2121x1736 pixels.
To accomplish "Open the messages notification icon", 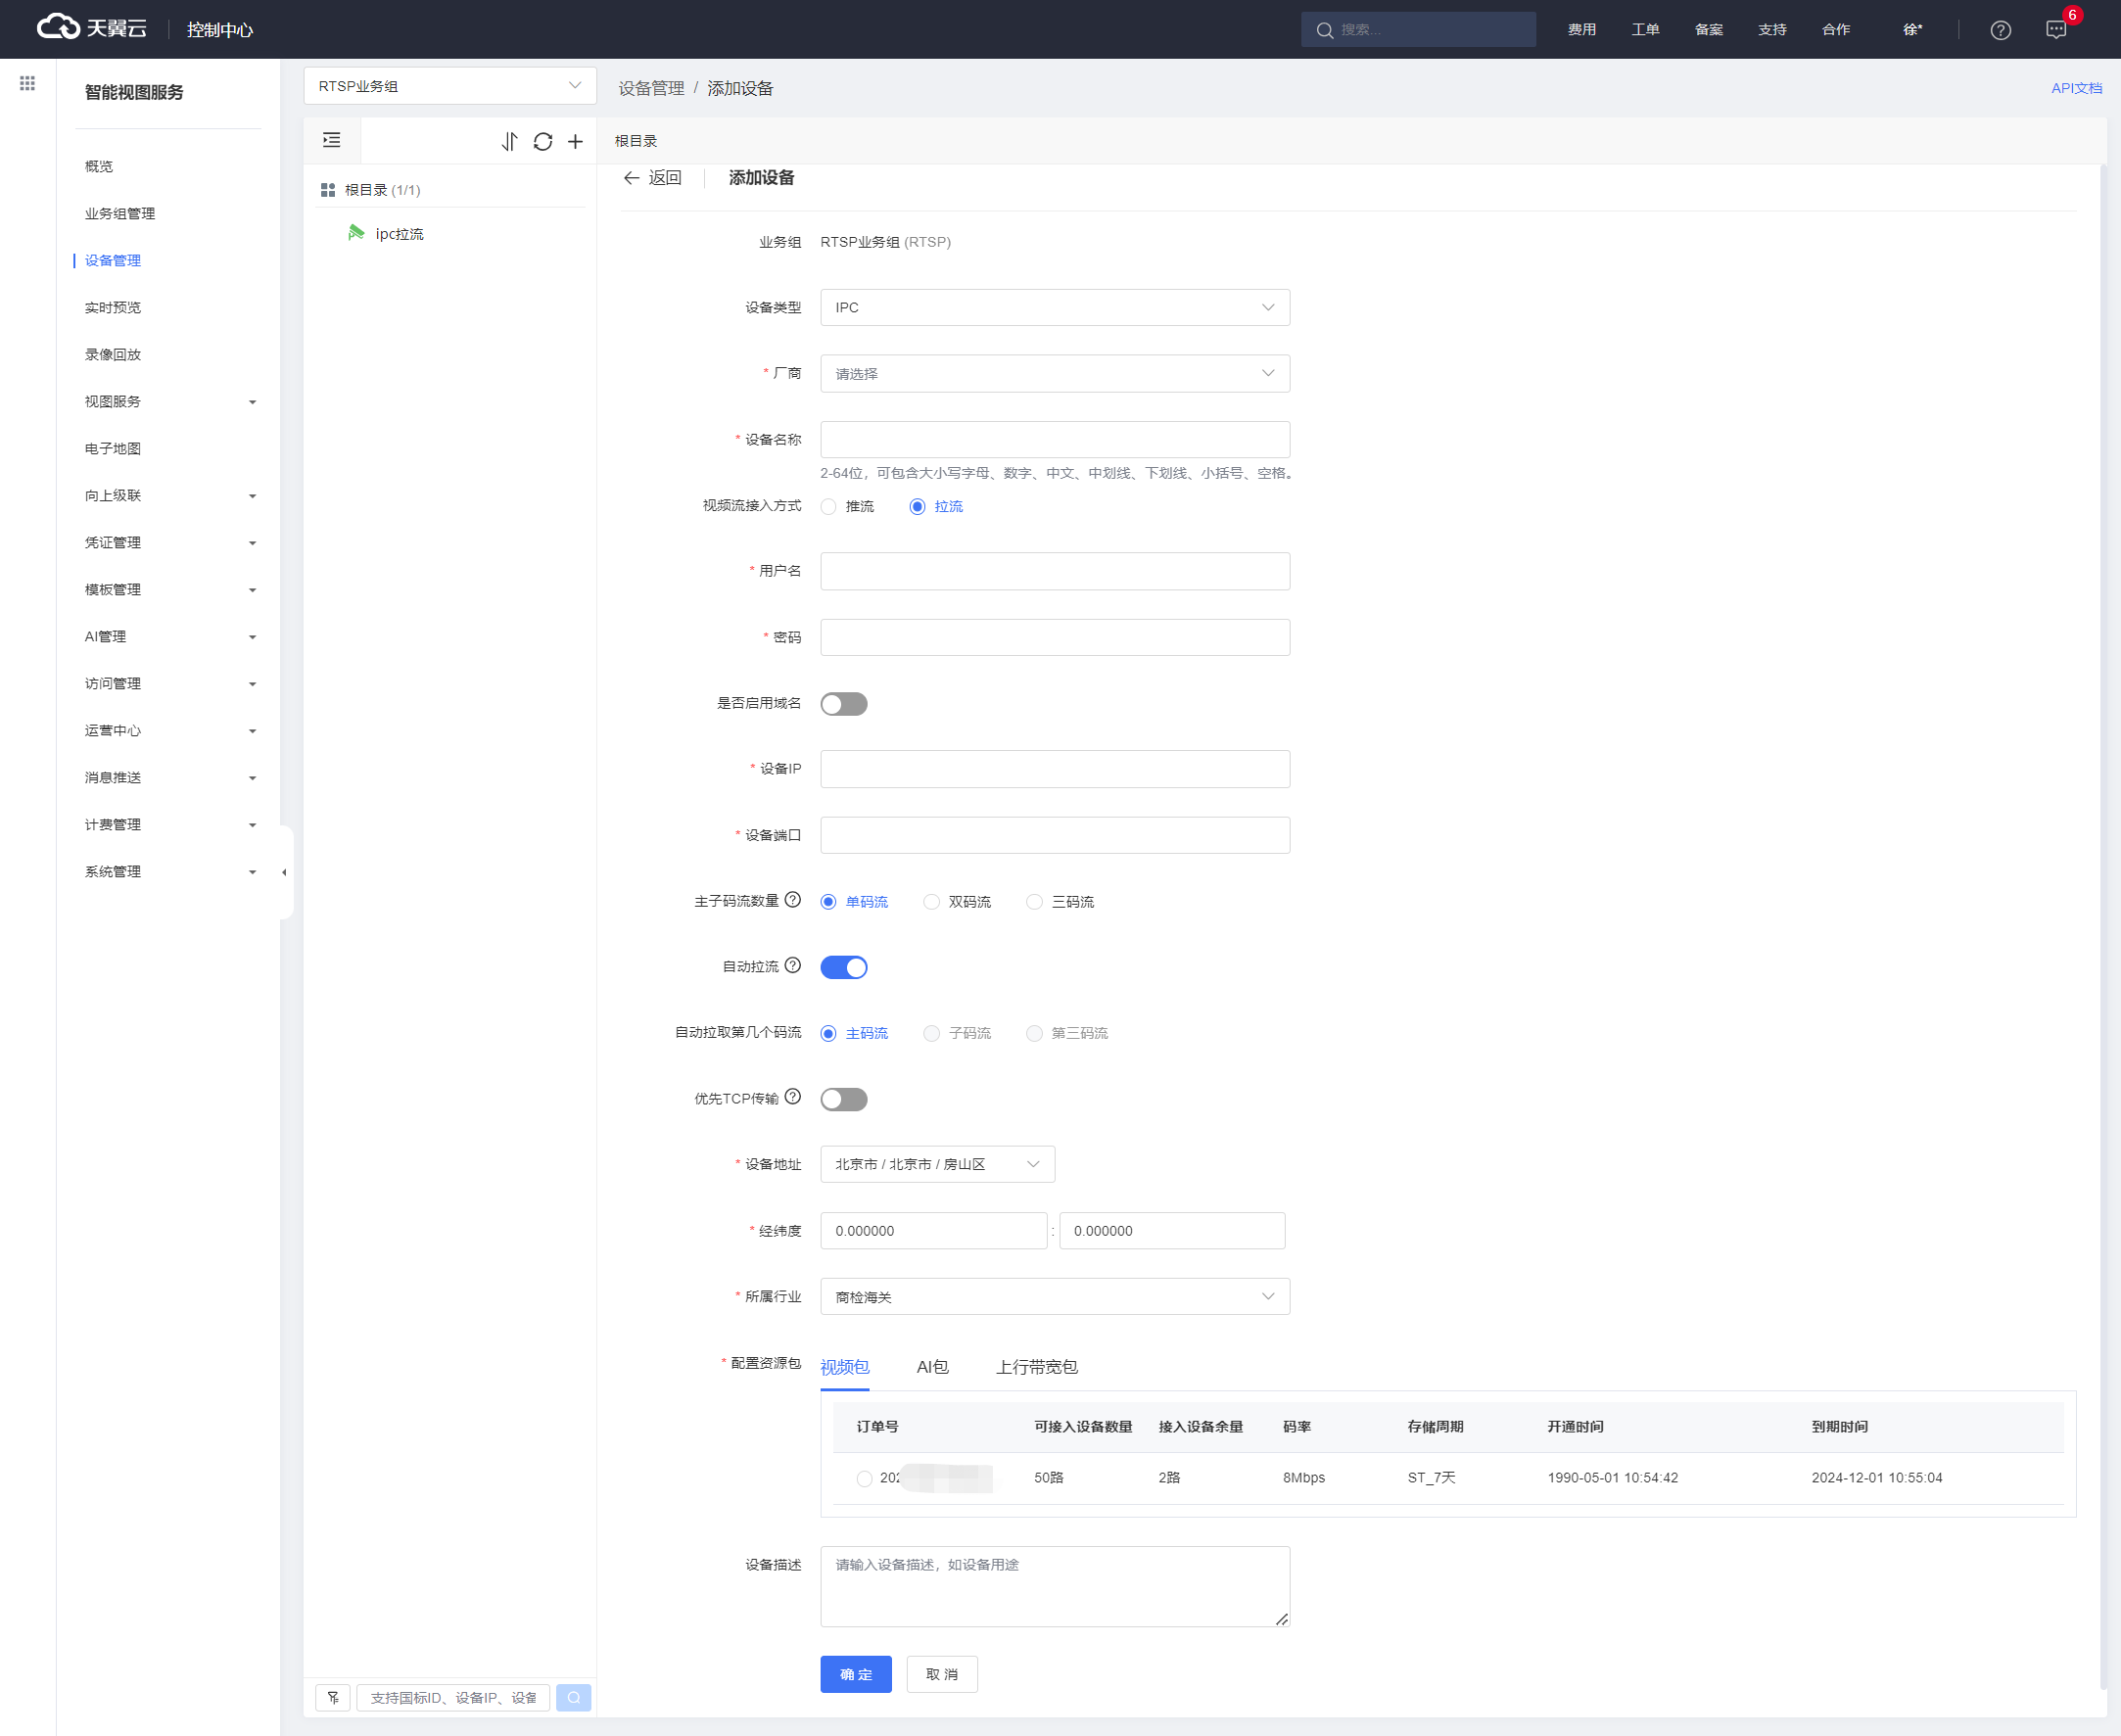I will 2056,30.
